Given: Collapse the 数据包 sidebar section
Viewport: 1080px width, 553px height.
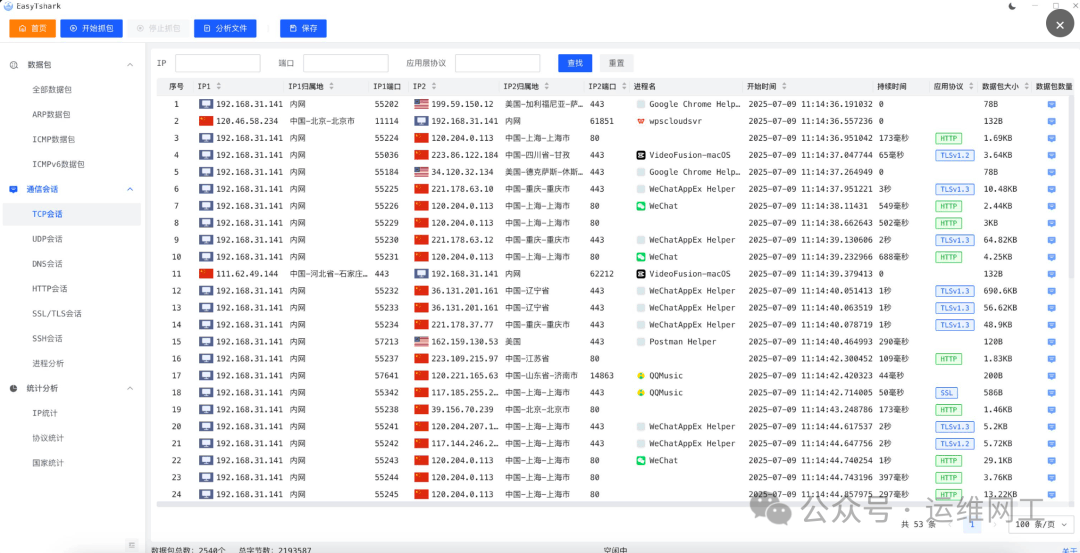Looking at the screenshot, I should click(129, 65).
